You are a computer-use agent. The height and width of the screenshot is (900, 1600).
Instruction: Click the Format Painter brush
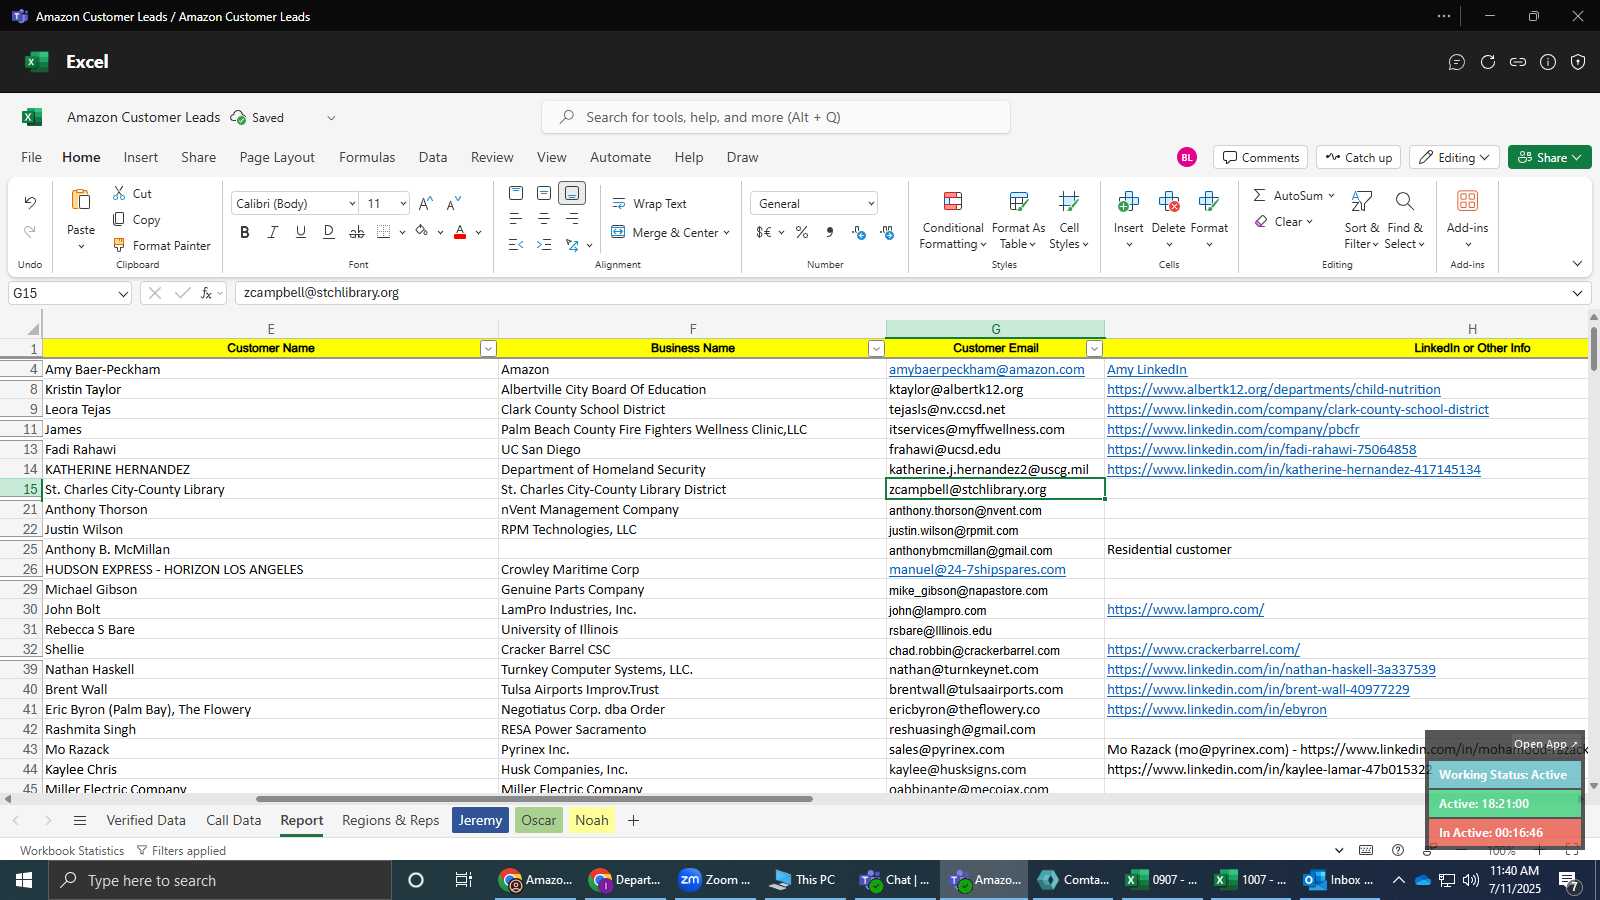click(119, 245)
